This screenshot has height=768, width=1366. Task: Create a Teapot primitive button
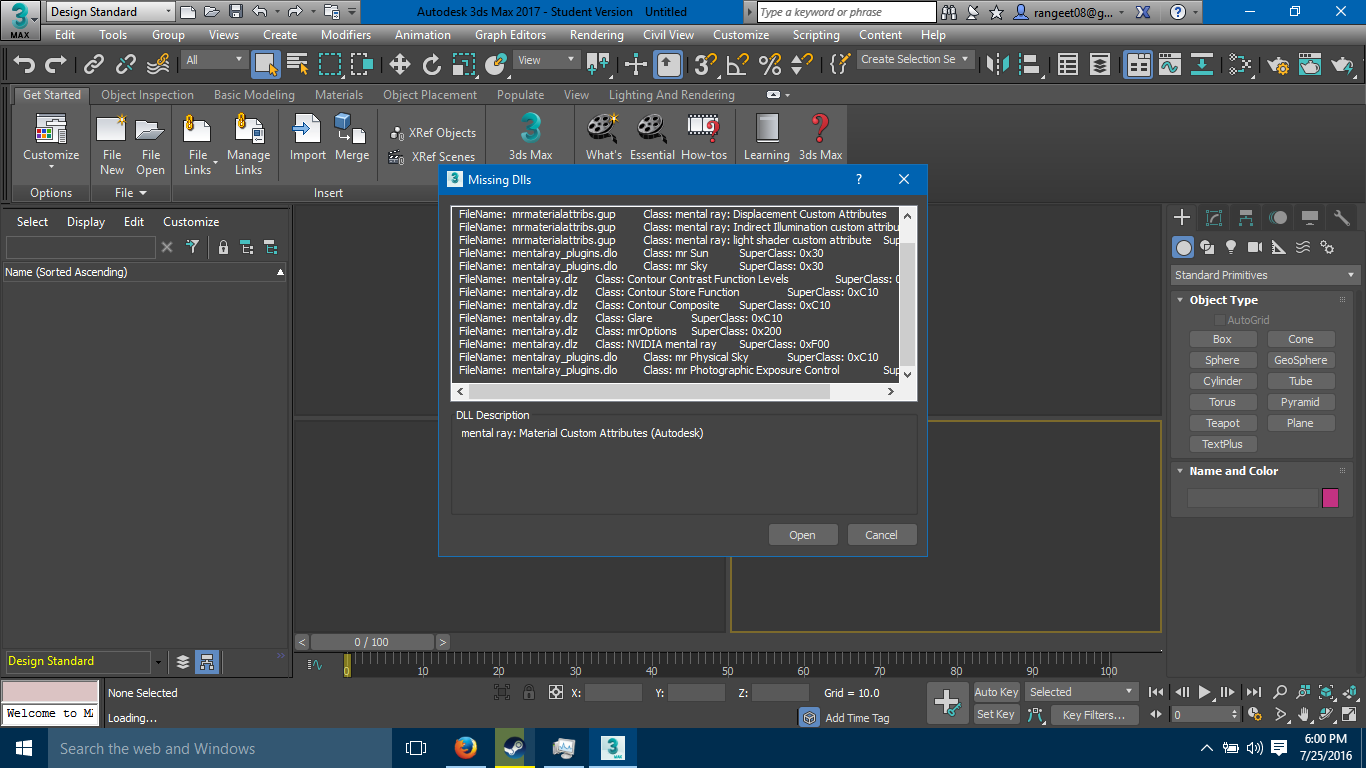(1222, 423)
